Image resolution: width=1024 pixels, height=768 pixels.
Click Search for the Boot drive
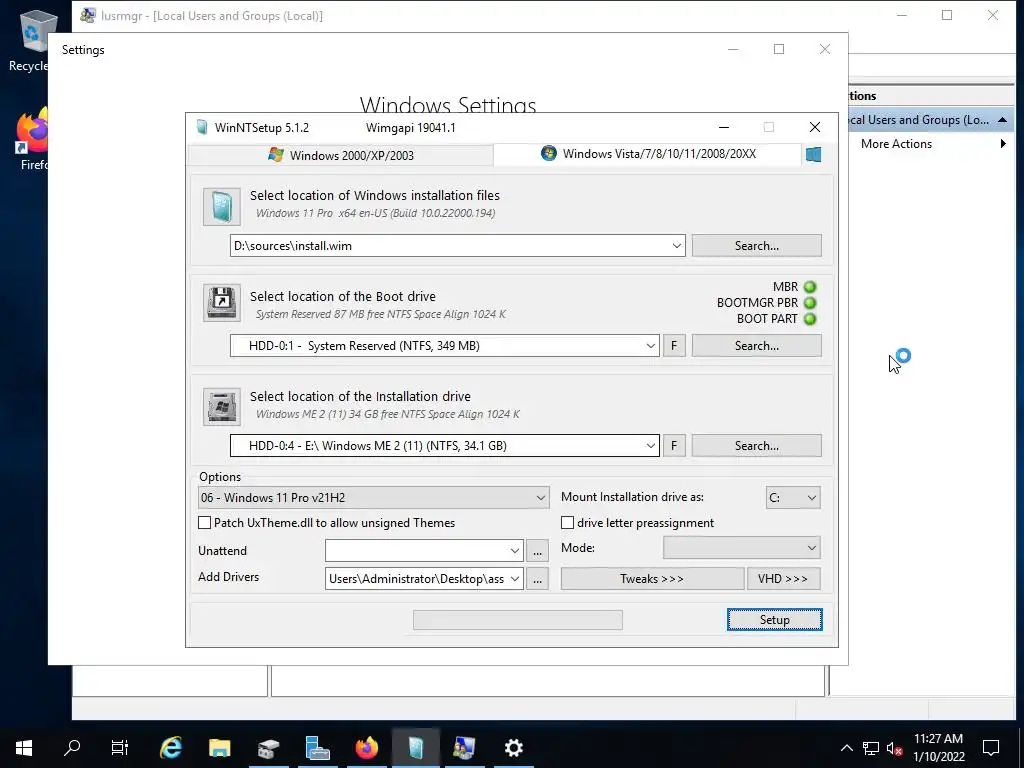[757, 346]
